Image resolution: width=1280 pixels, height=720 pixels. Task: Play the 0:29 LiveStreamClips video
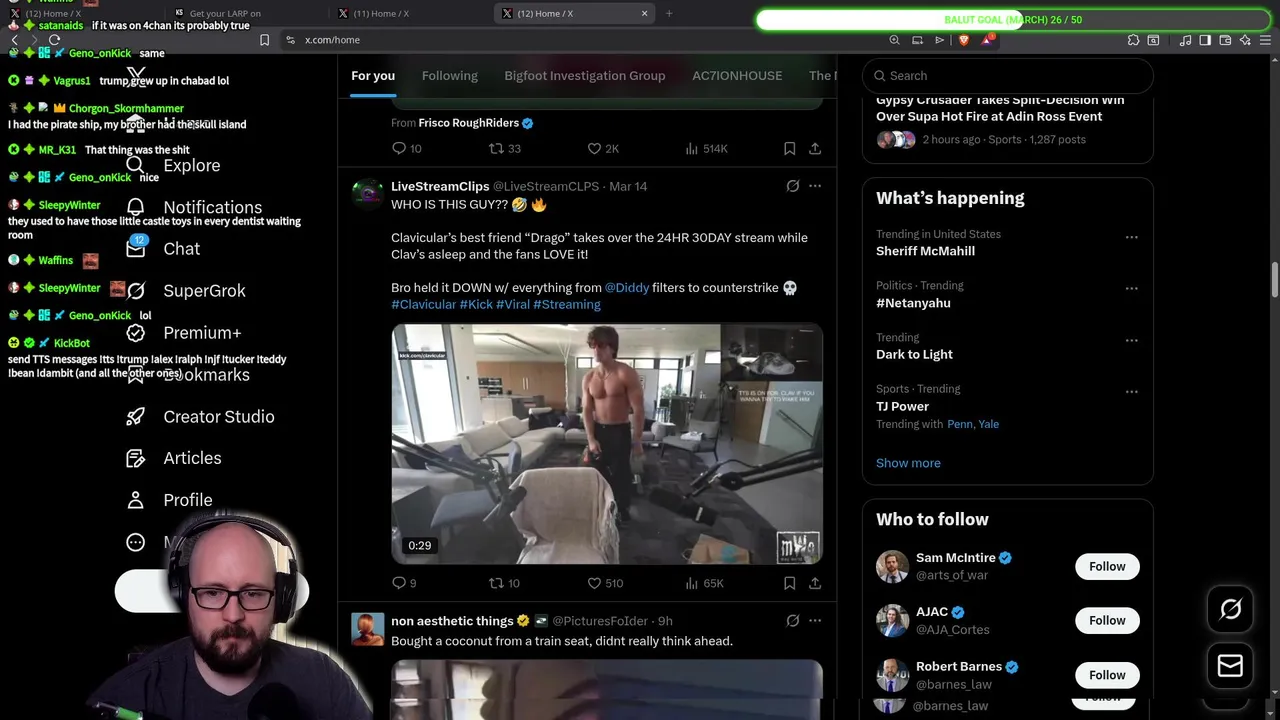point(607,444)
